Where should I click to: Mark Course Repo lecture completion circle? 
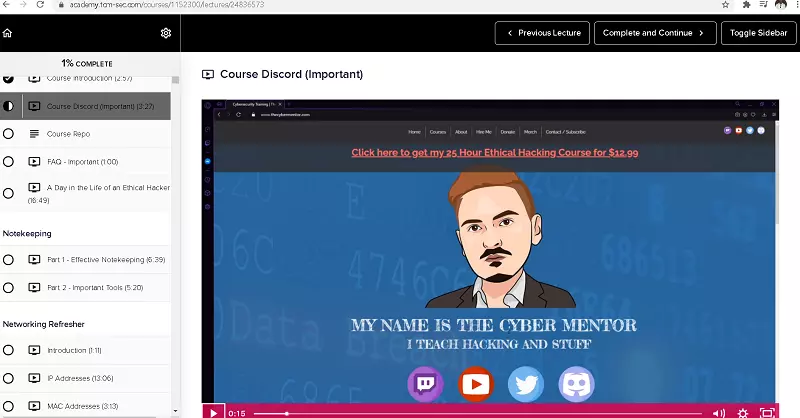coord(9,134)
